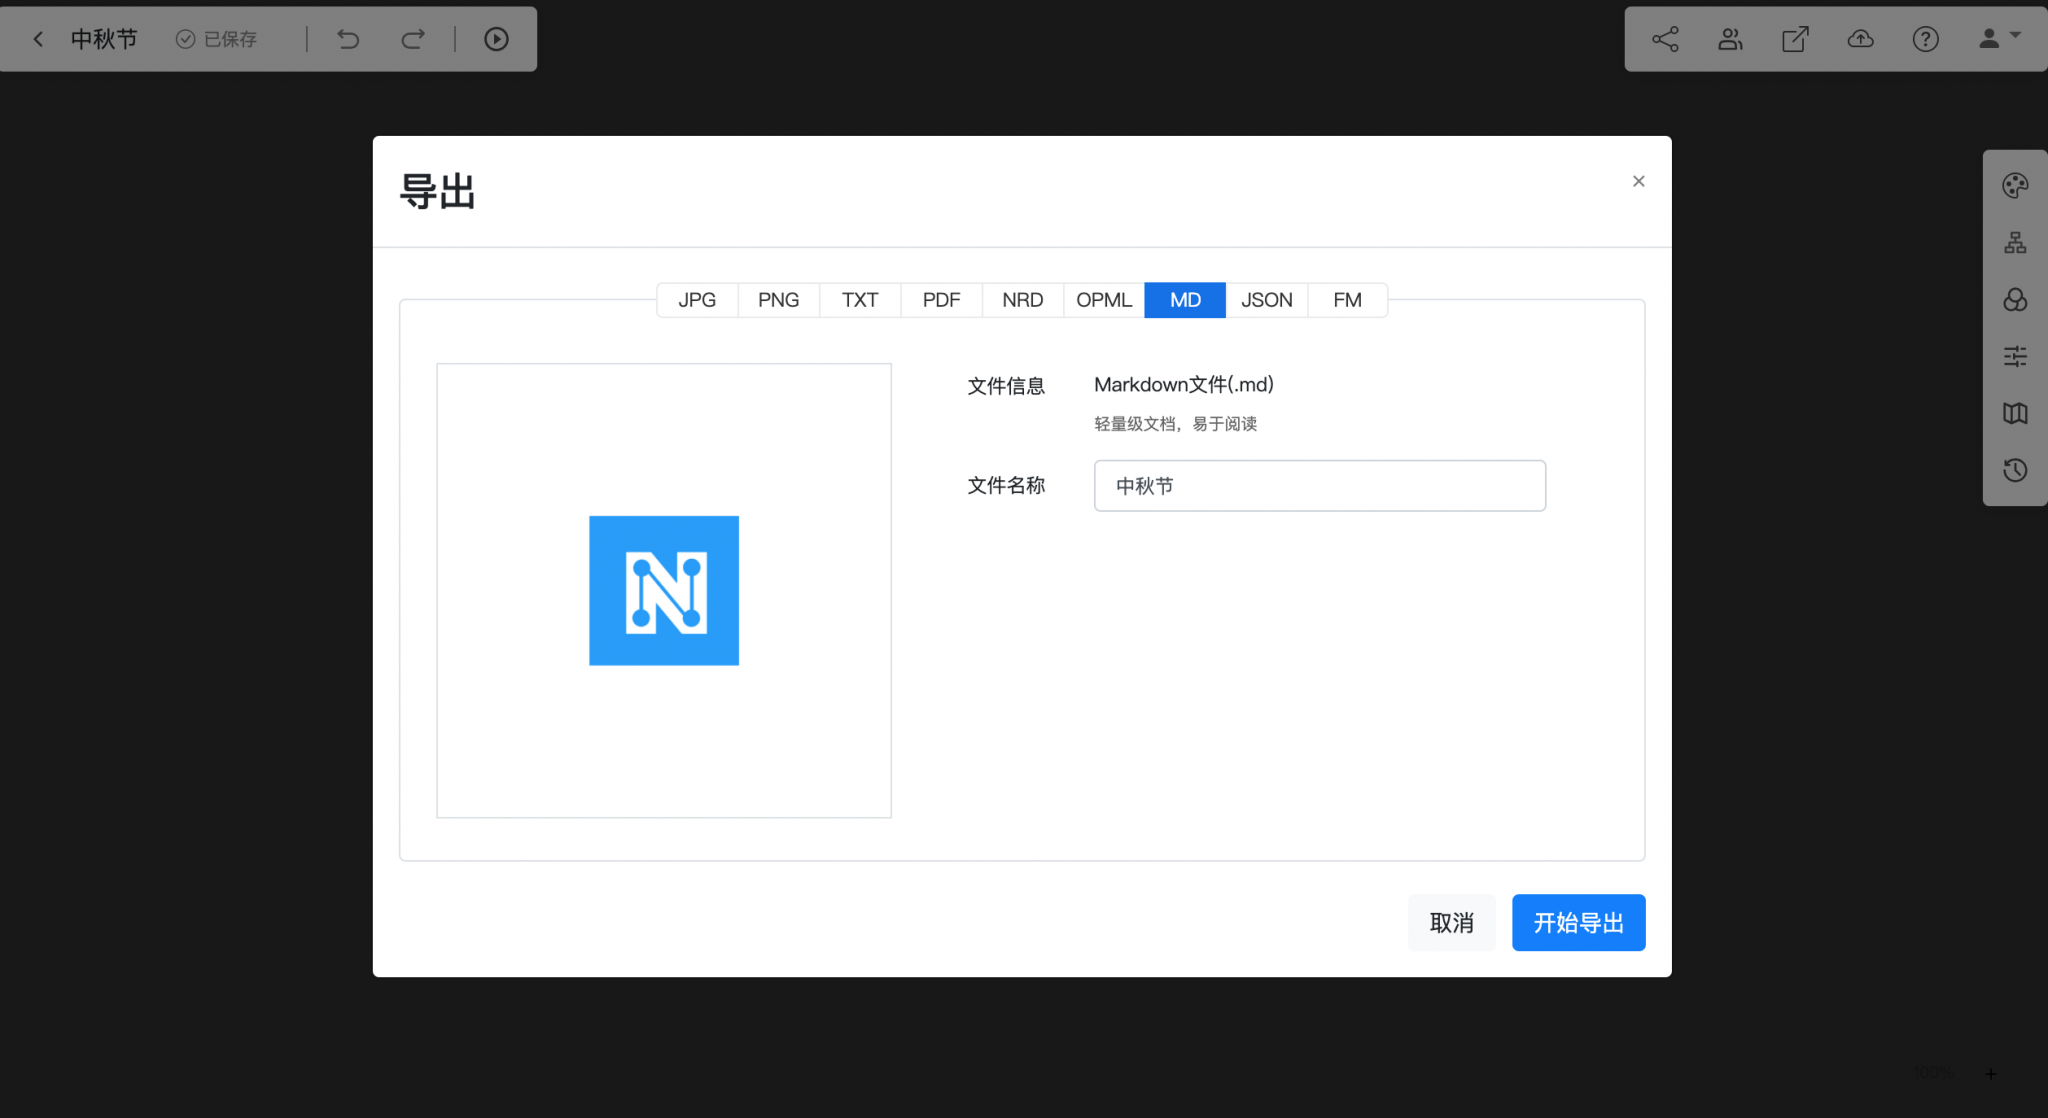Invite collaborators to the document
2048x1118 pixels.
click(x=1729, y=38)
